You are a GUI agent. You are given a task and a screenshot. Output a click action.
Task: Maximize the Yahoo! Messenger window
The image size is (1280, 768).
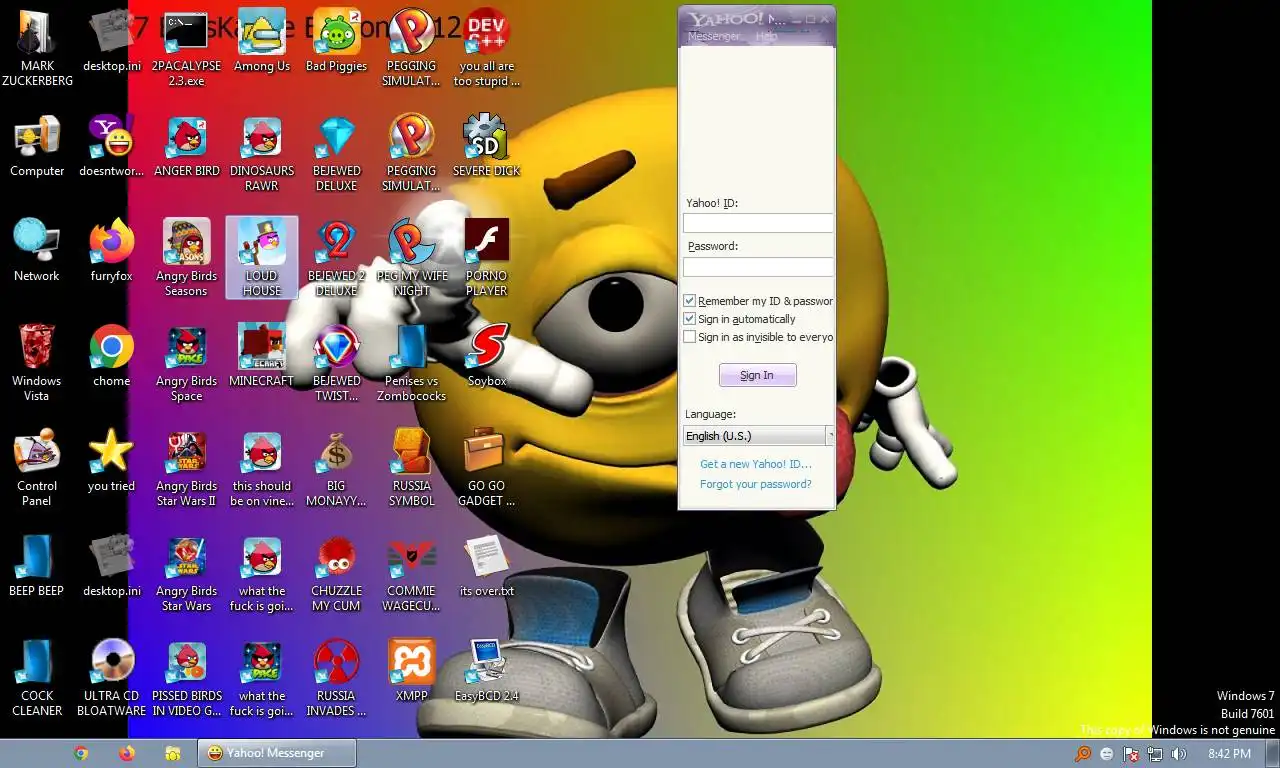click(810, 19)
